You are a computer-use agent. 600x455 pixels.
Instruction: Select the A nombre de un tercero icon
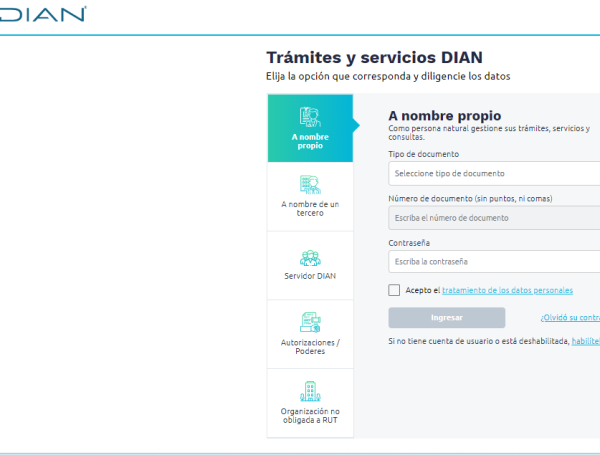[x=310, y=184]
